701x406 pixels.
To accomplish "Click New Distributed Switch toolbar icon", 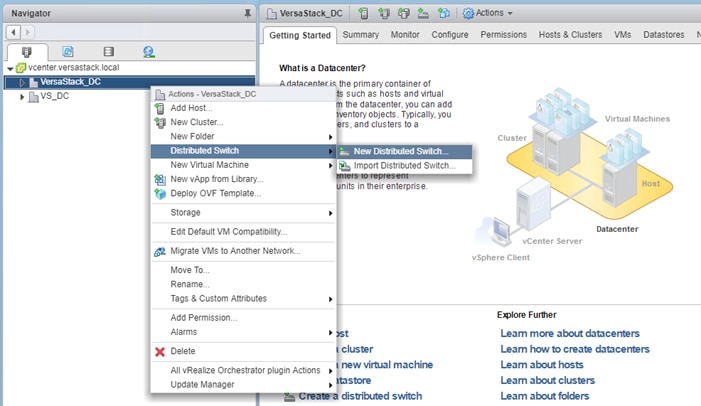I will click(423, 13).
